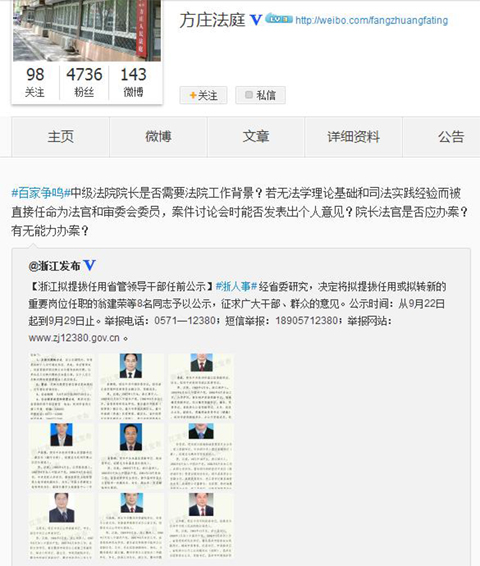Open the top-middle portrait document thumbnail
Viewport: 480px width, 566px height.
click(x=131, y=387)
